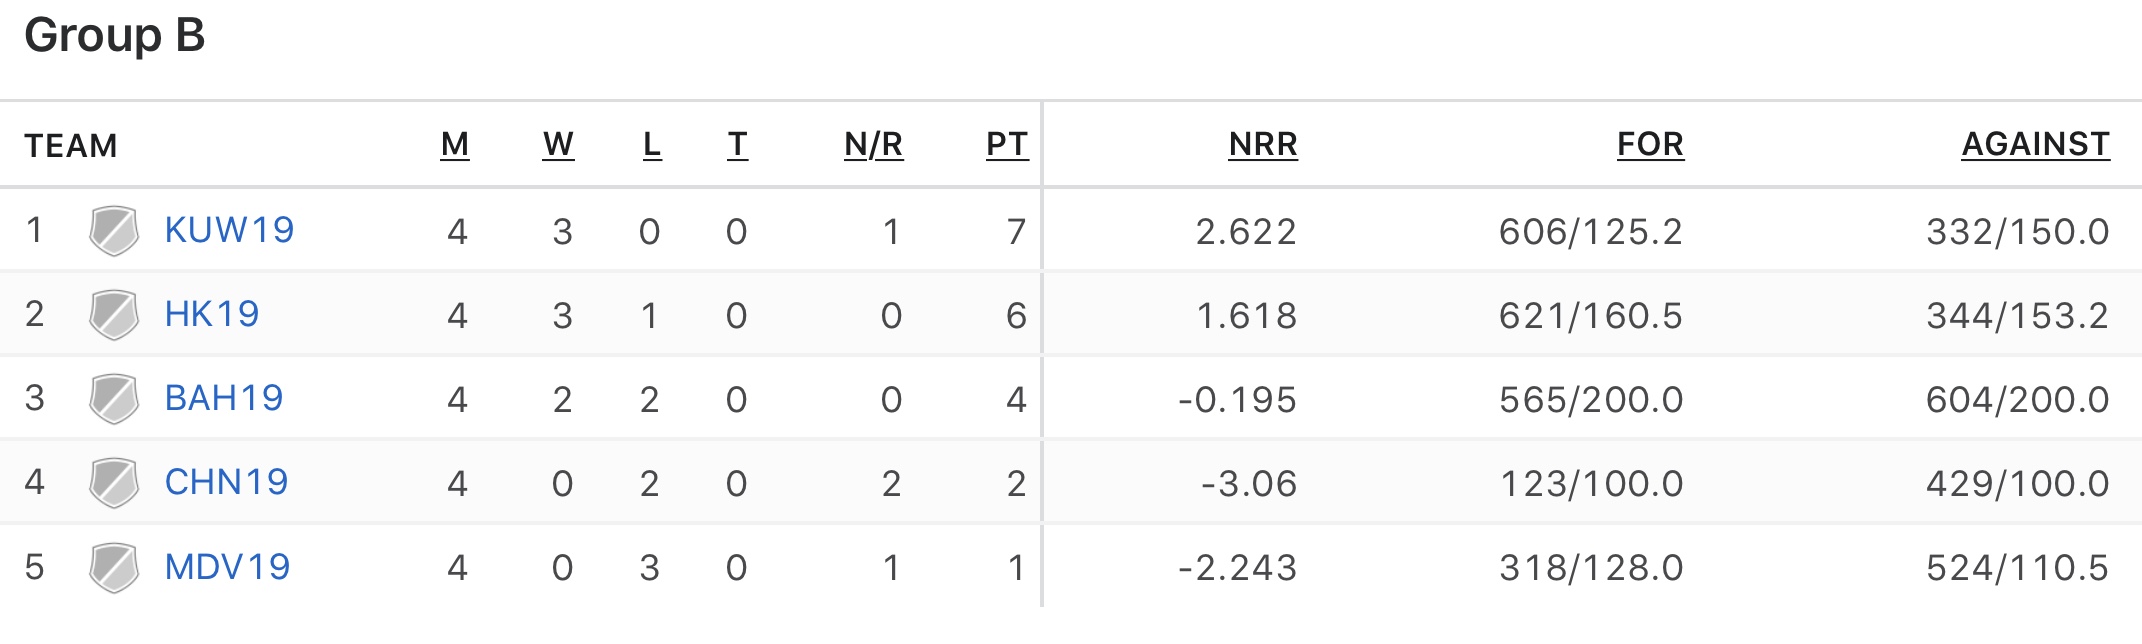Sort table by L column header
2142x644 pixels.
click(x=652, y=145)
